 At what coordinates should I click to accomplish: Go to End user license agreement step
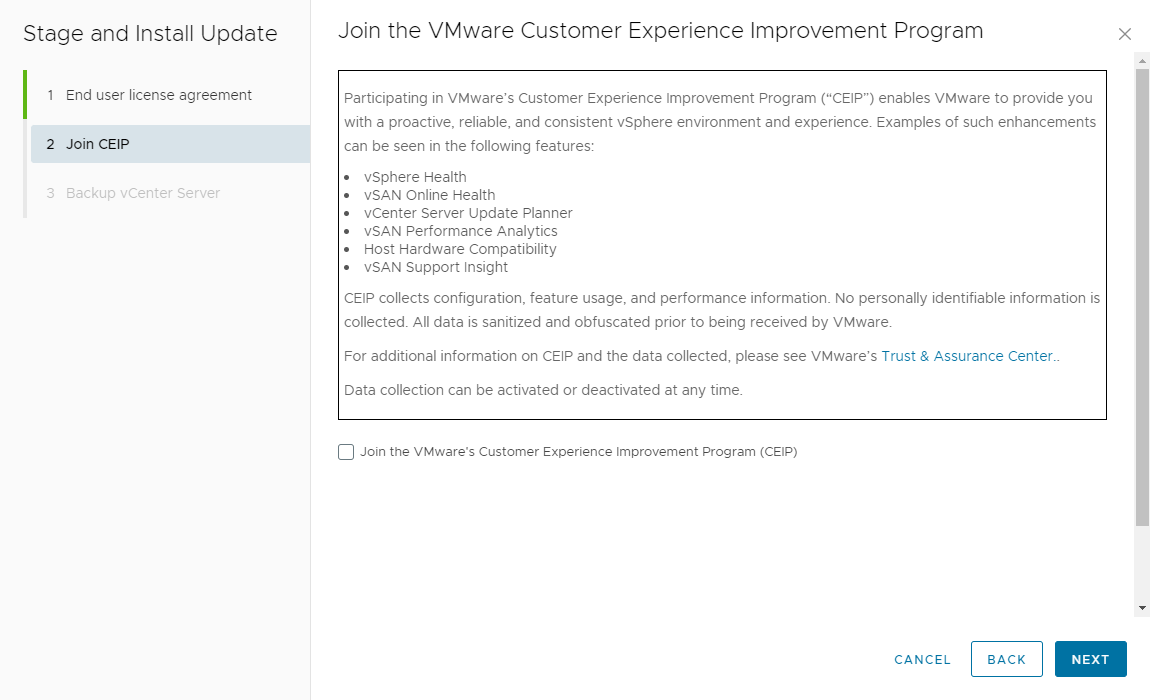tap(158, 95)
